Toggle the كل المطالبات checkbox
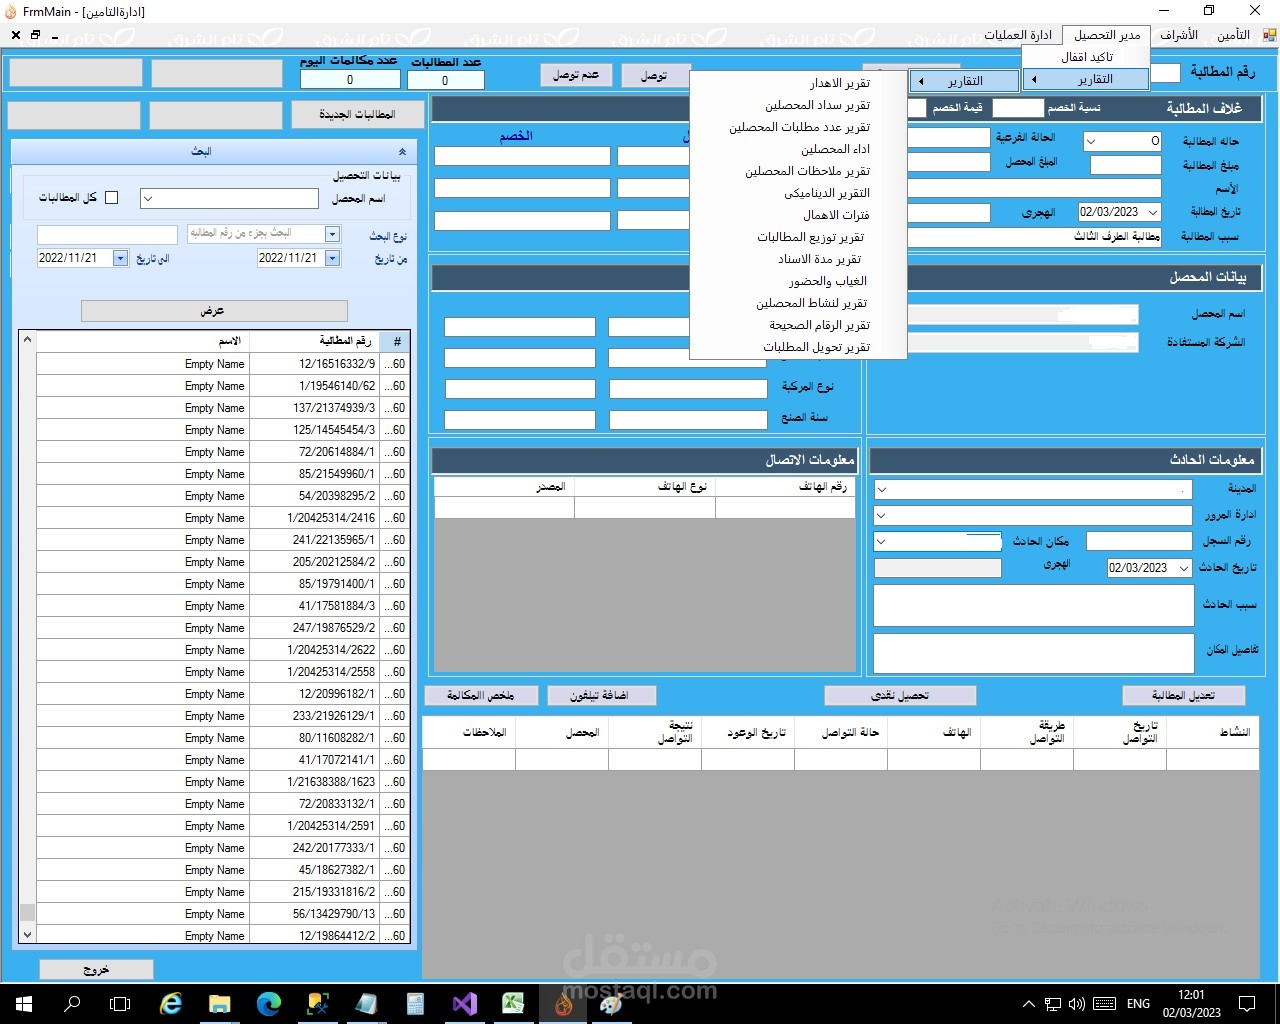The image size is (1280, 1024). [112, 198]
